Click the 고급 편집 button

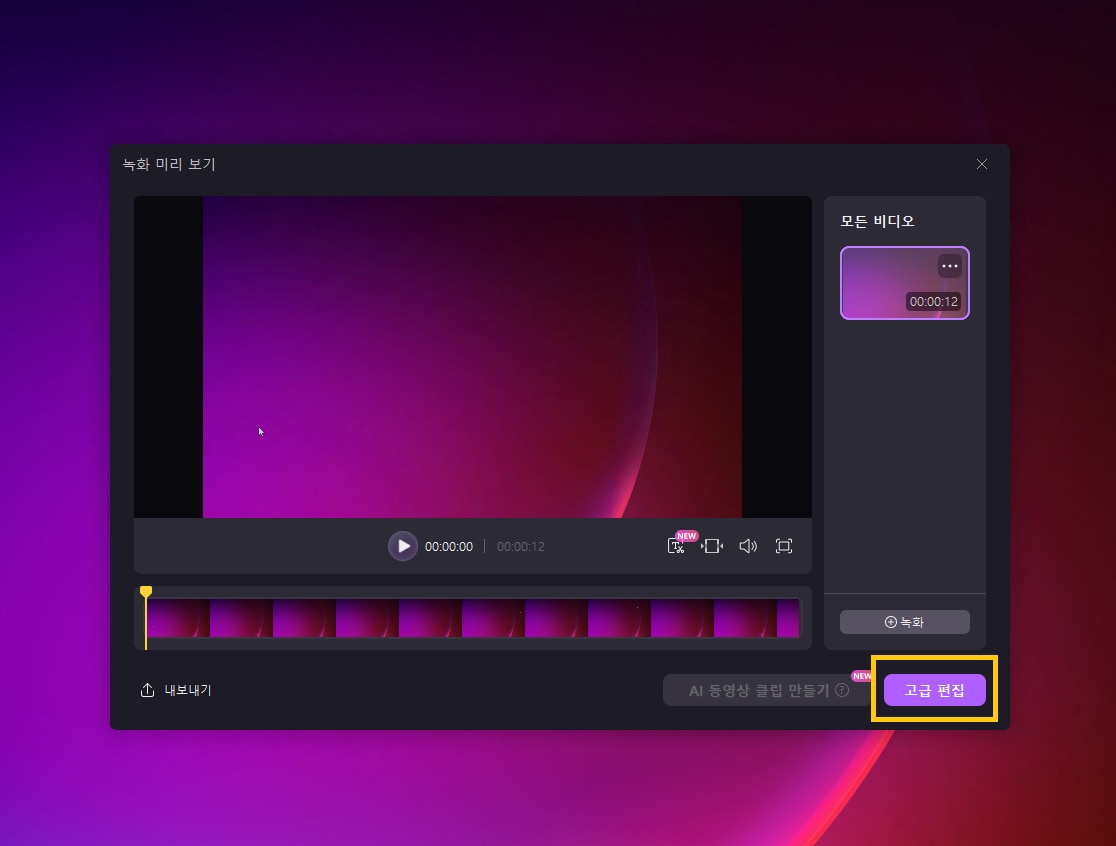pos(935,690)
